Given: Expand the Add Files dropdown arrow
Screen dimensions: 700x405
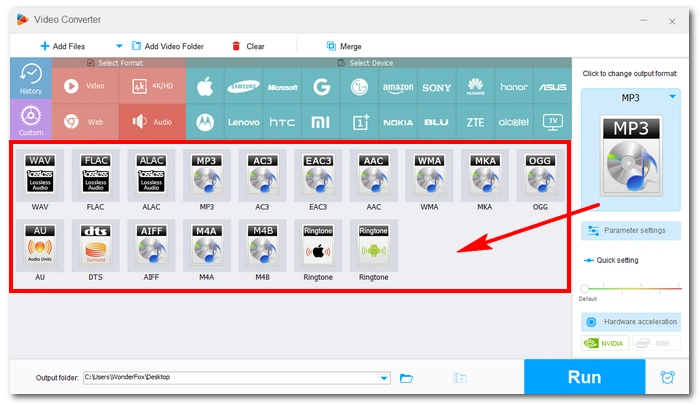Looking at the screenshot, I should coord(119,46).
